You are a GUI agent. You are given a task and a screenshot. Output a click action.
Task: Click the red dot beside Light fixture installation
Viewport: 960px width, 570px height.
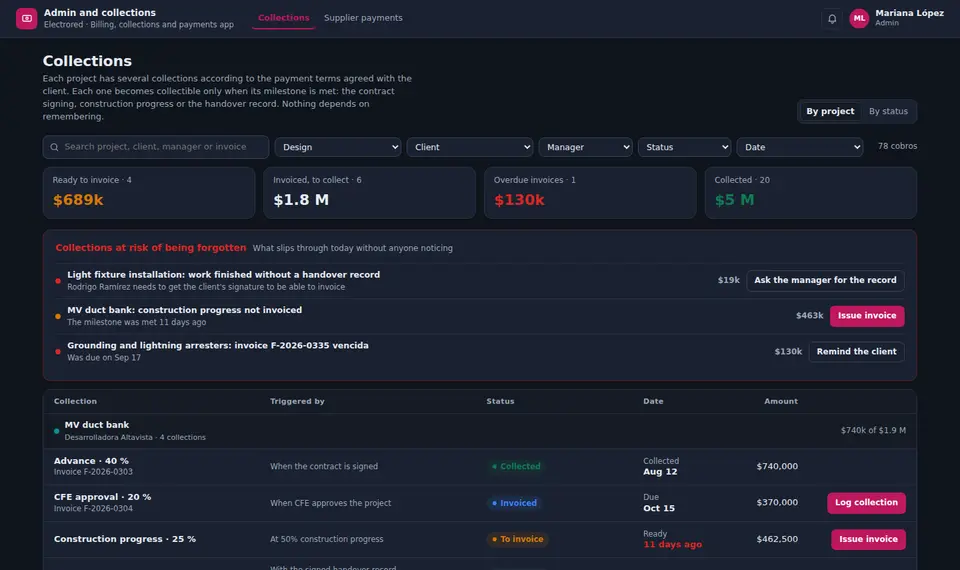pyautogui.click(x=58, y=281)
